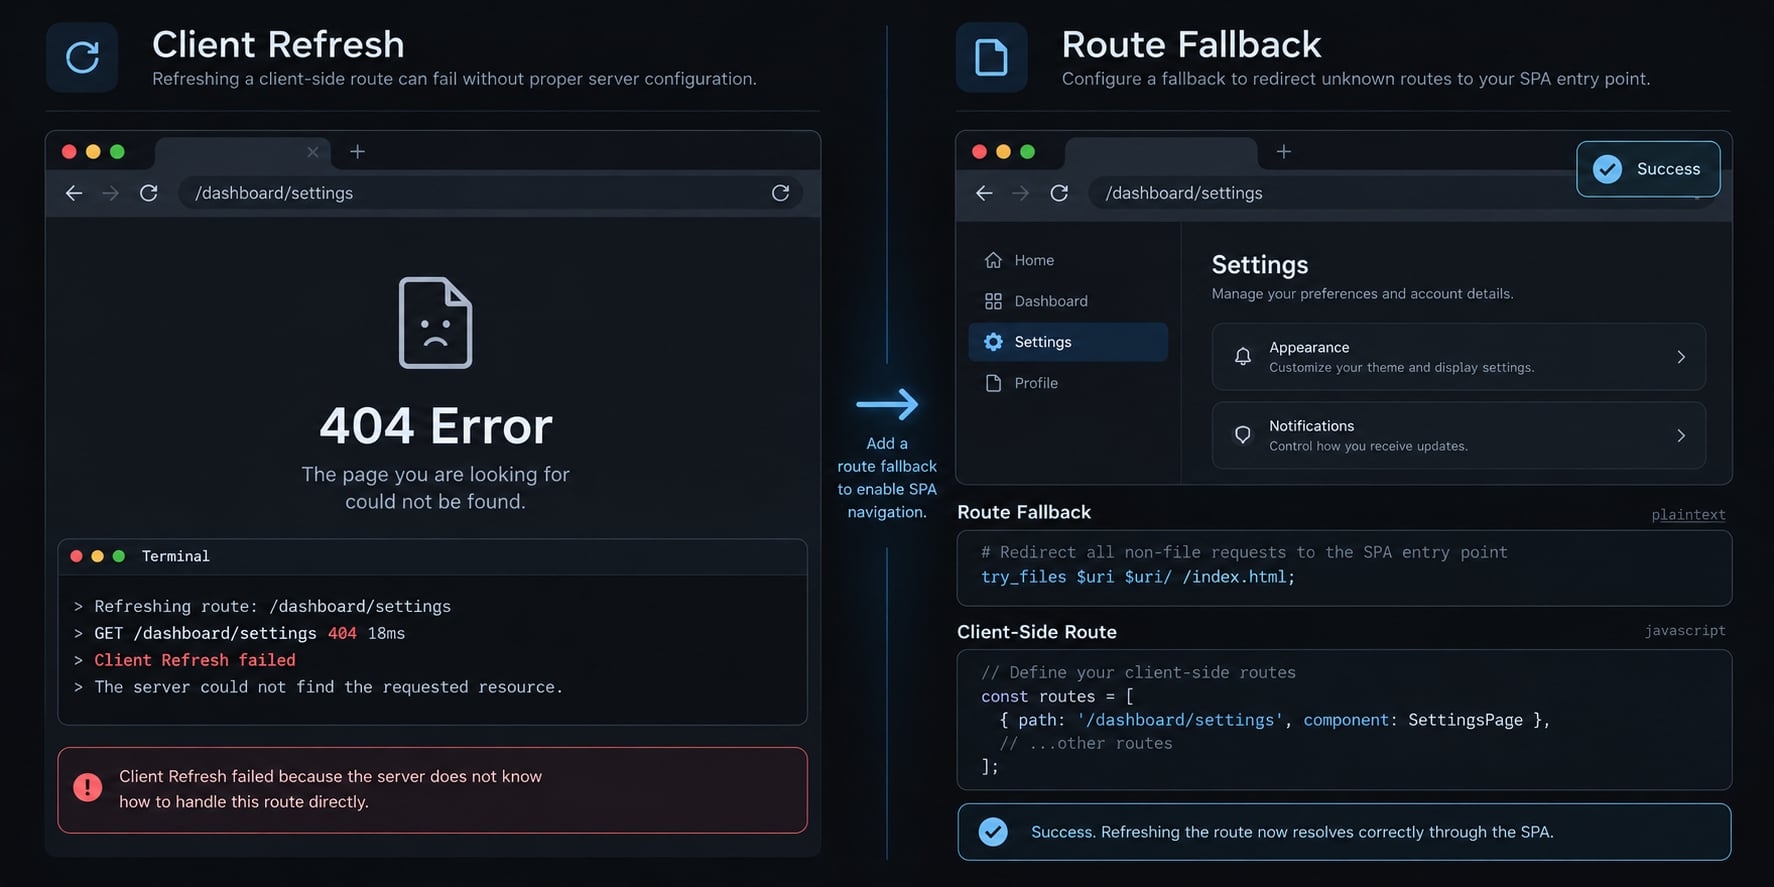1774x887 pixels.
Task: Click the Appearance bell icon
Action: (1243, 357)
